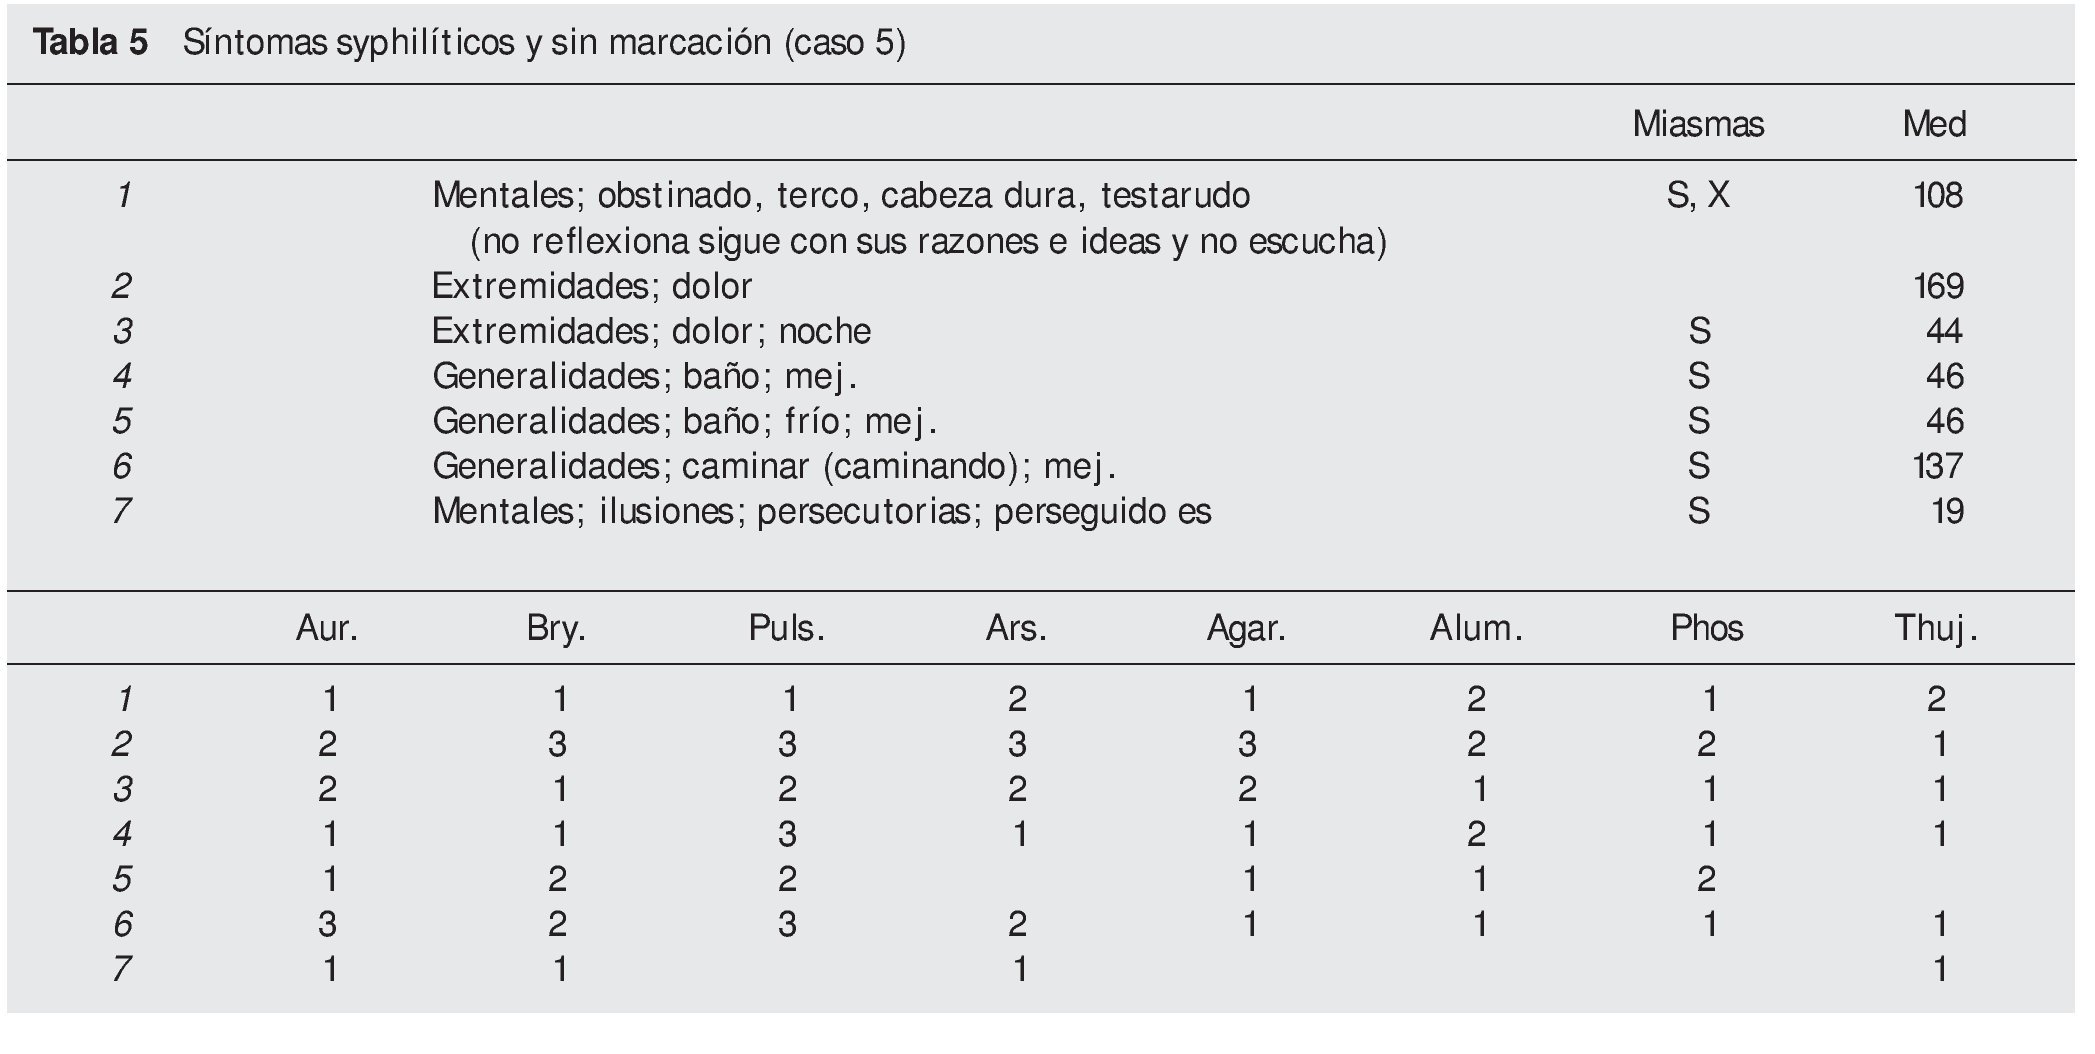
Task: Click the Med column header
Action: click(x=1934, y=124)
